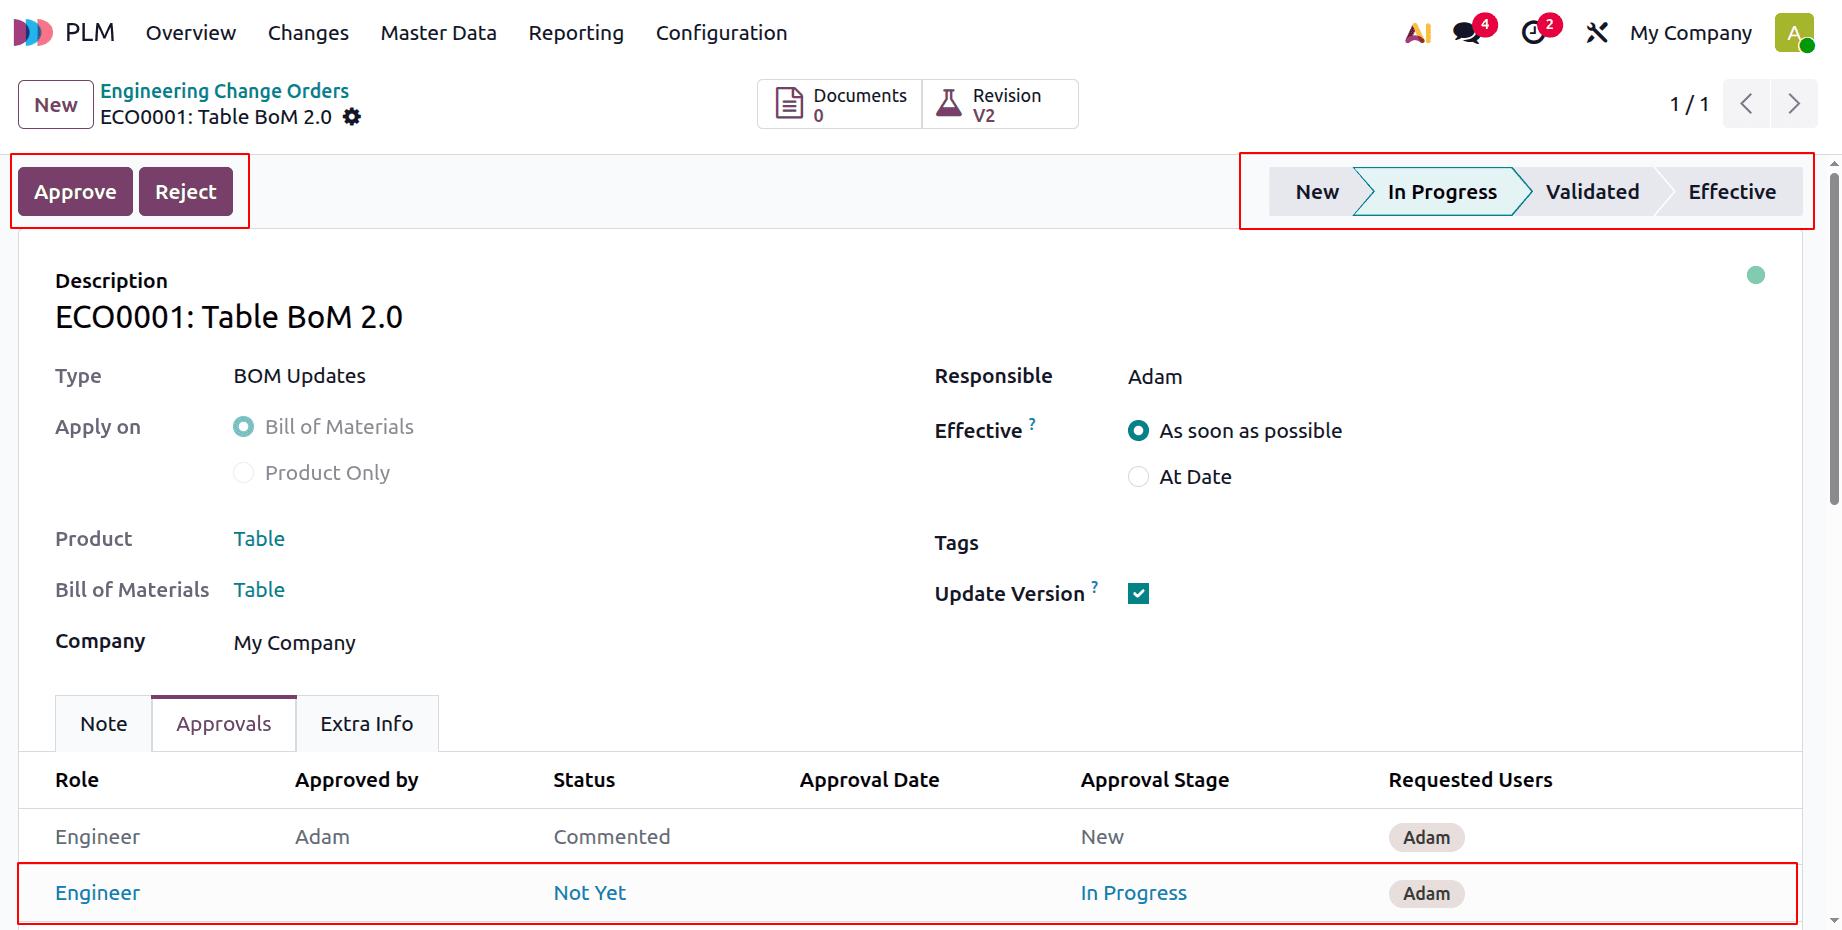Open Engineering Change Orders breadcrumb
The image size is (1842, 930).
[224, 91]
